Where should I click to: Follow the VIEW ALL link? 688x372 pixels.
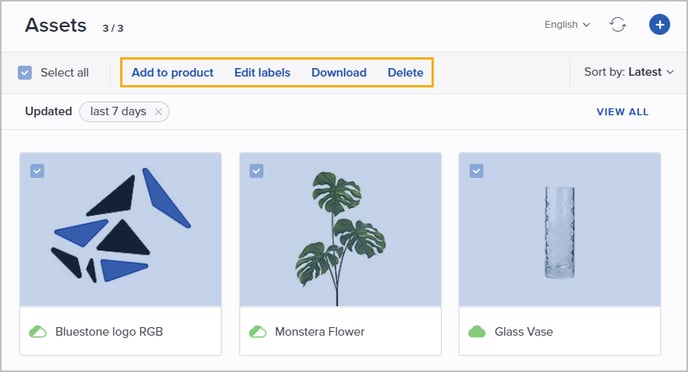622,112
